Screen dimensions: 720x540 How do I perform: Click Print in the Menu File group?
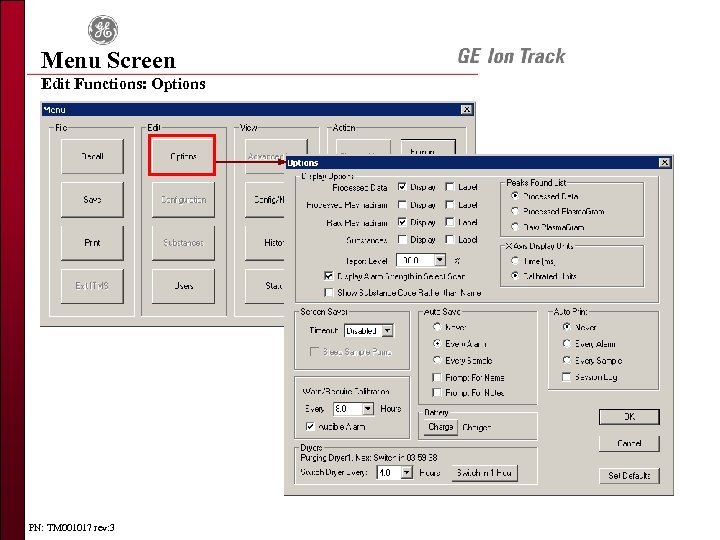(92, 243)
